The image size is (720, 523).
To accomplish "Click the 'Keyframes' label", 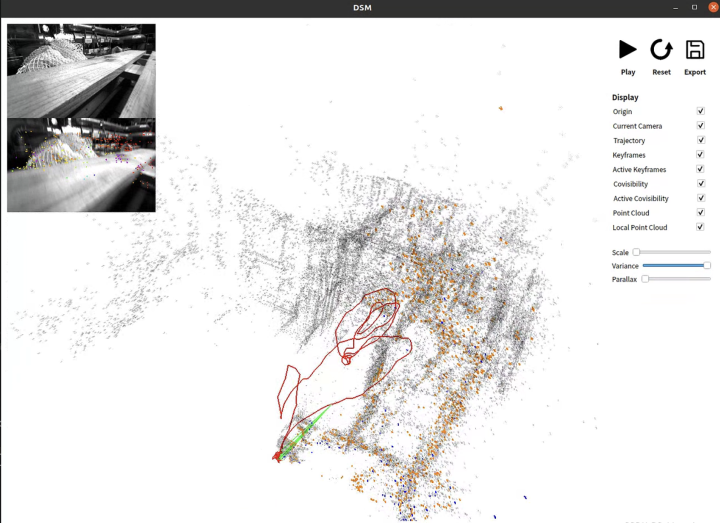I will coord(629,155).
